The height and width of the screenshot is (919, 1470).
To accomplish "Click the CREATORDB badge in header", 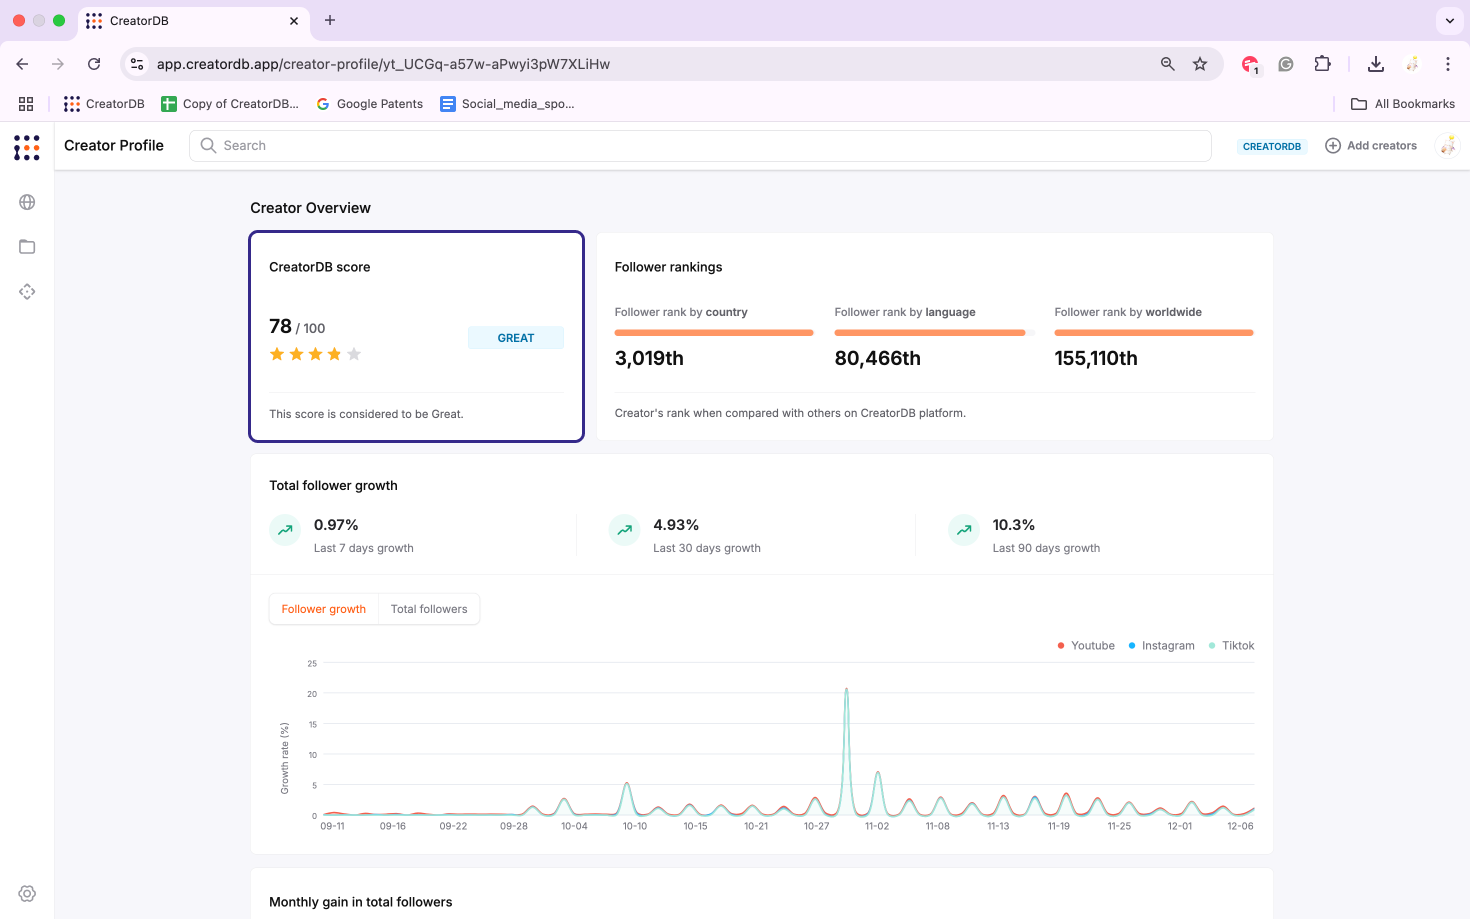I will (x=1272, y=146).
